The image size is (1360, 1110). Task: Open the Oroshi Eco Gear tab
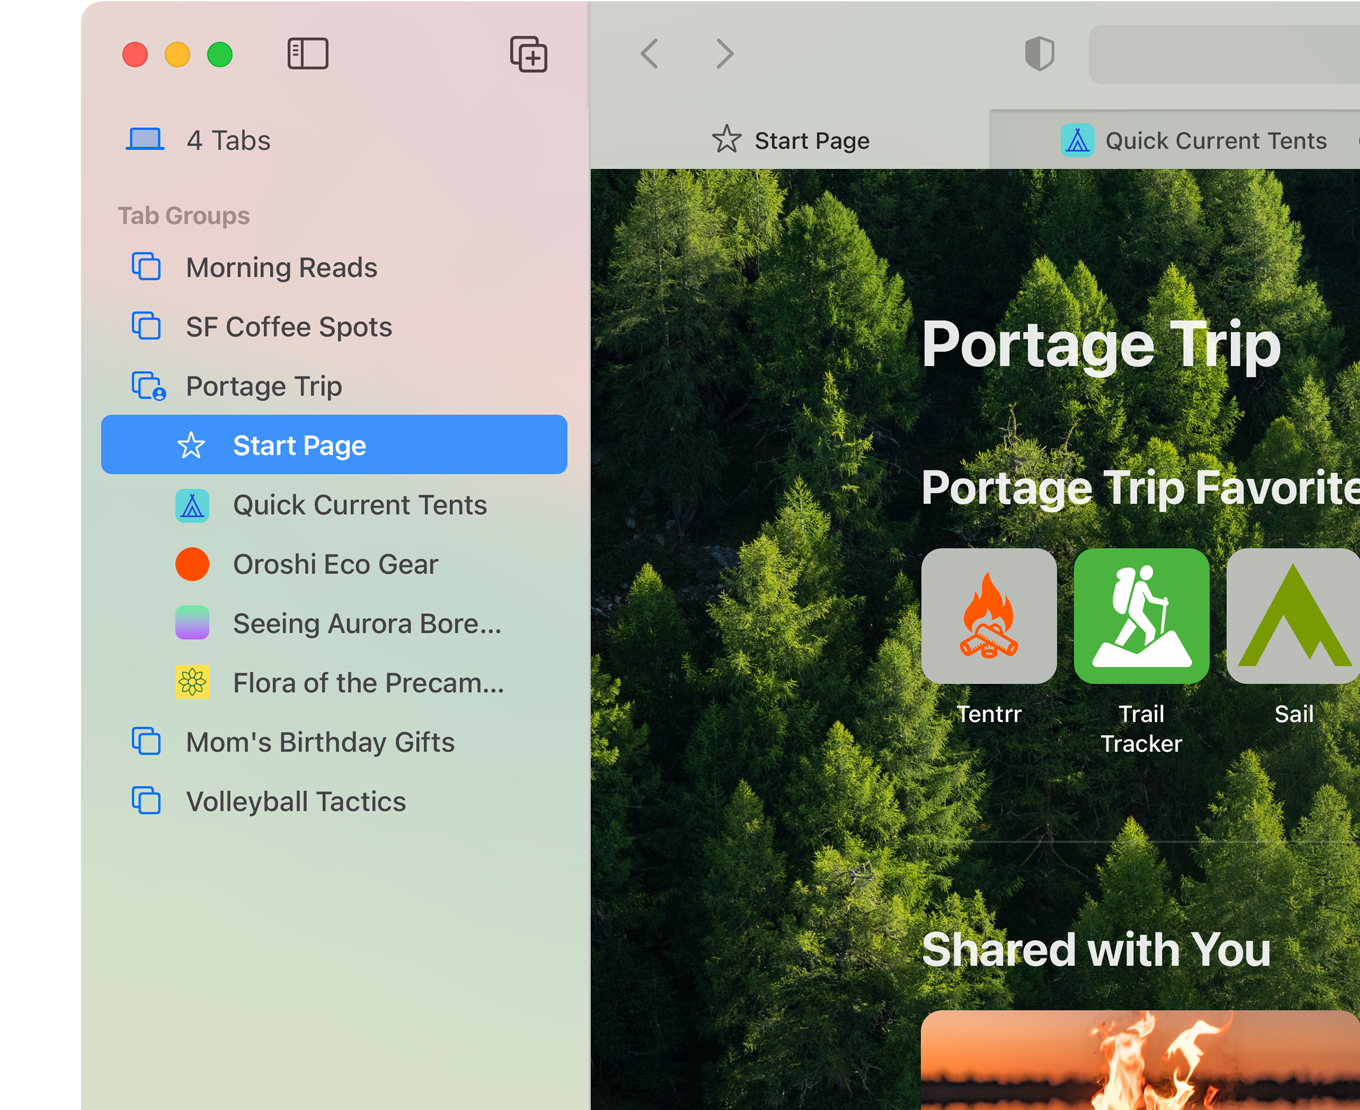(335, 564)
